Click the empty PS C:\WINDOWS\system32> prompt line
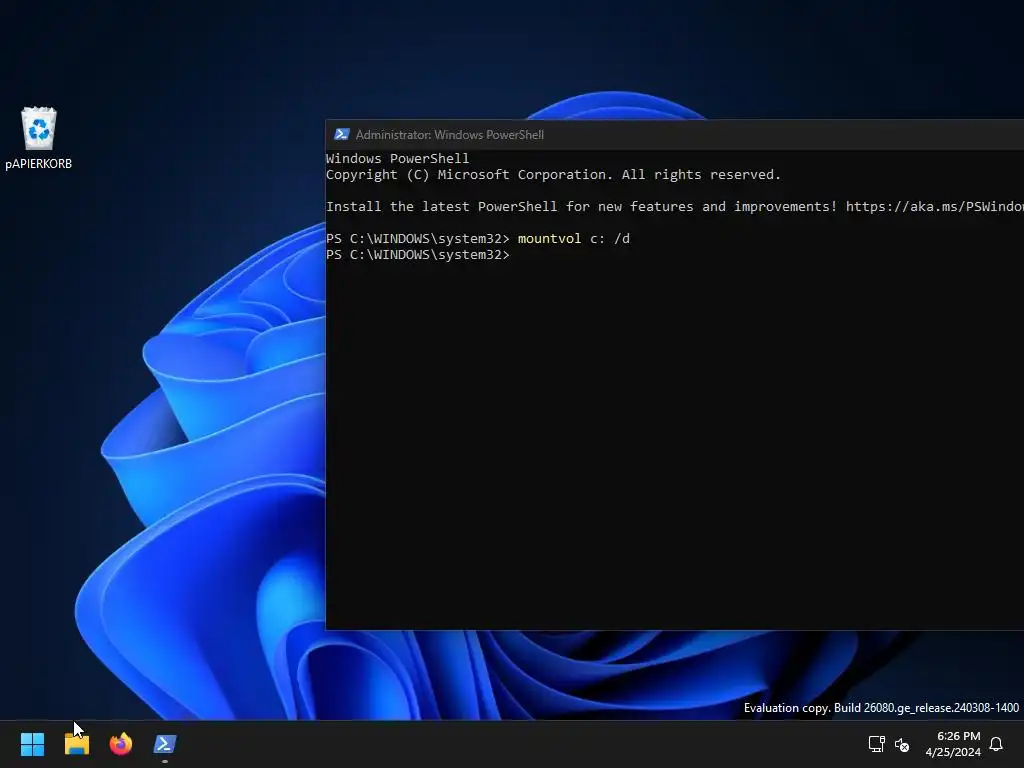Image resolution: width=1024 pixels, height=768 pixels. click(x=418, y=255)
